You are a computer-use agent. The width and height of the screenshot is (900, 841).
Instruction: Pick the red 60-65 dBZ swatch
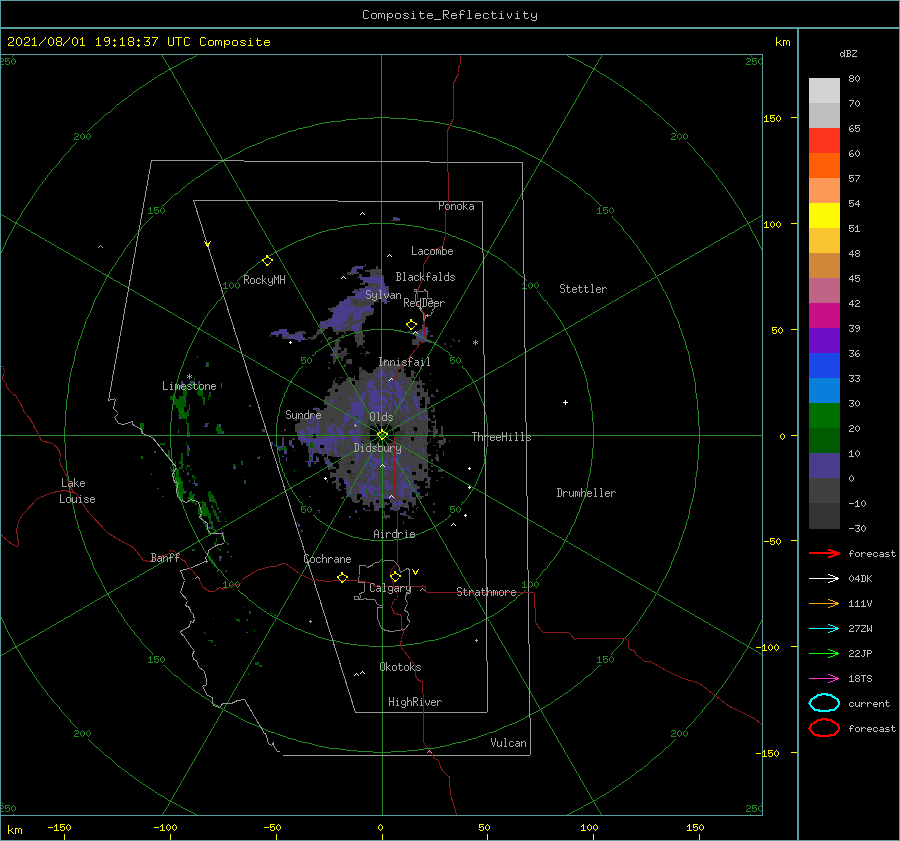824,140
